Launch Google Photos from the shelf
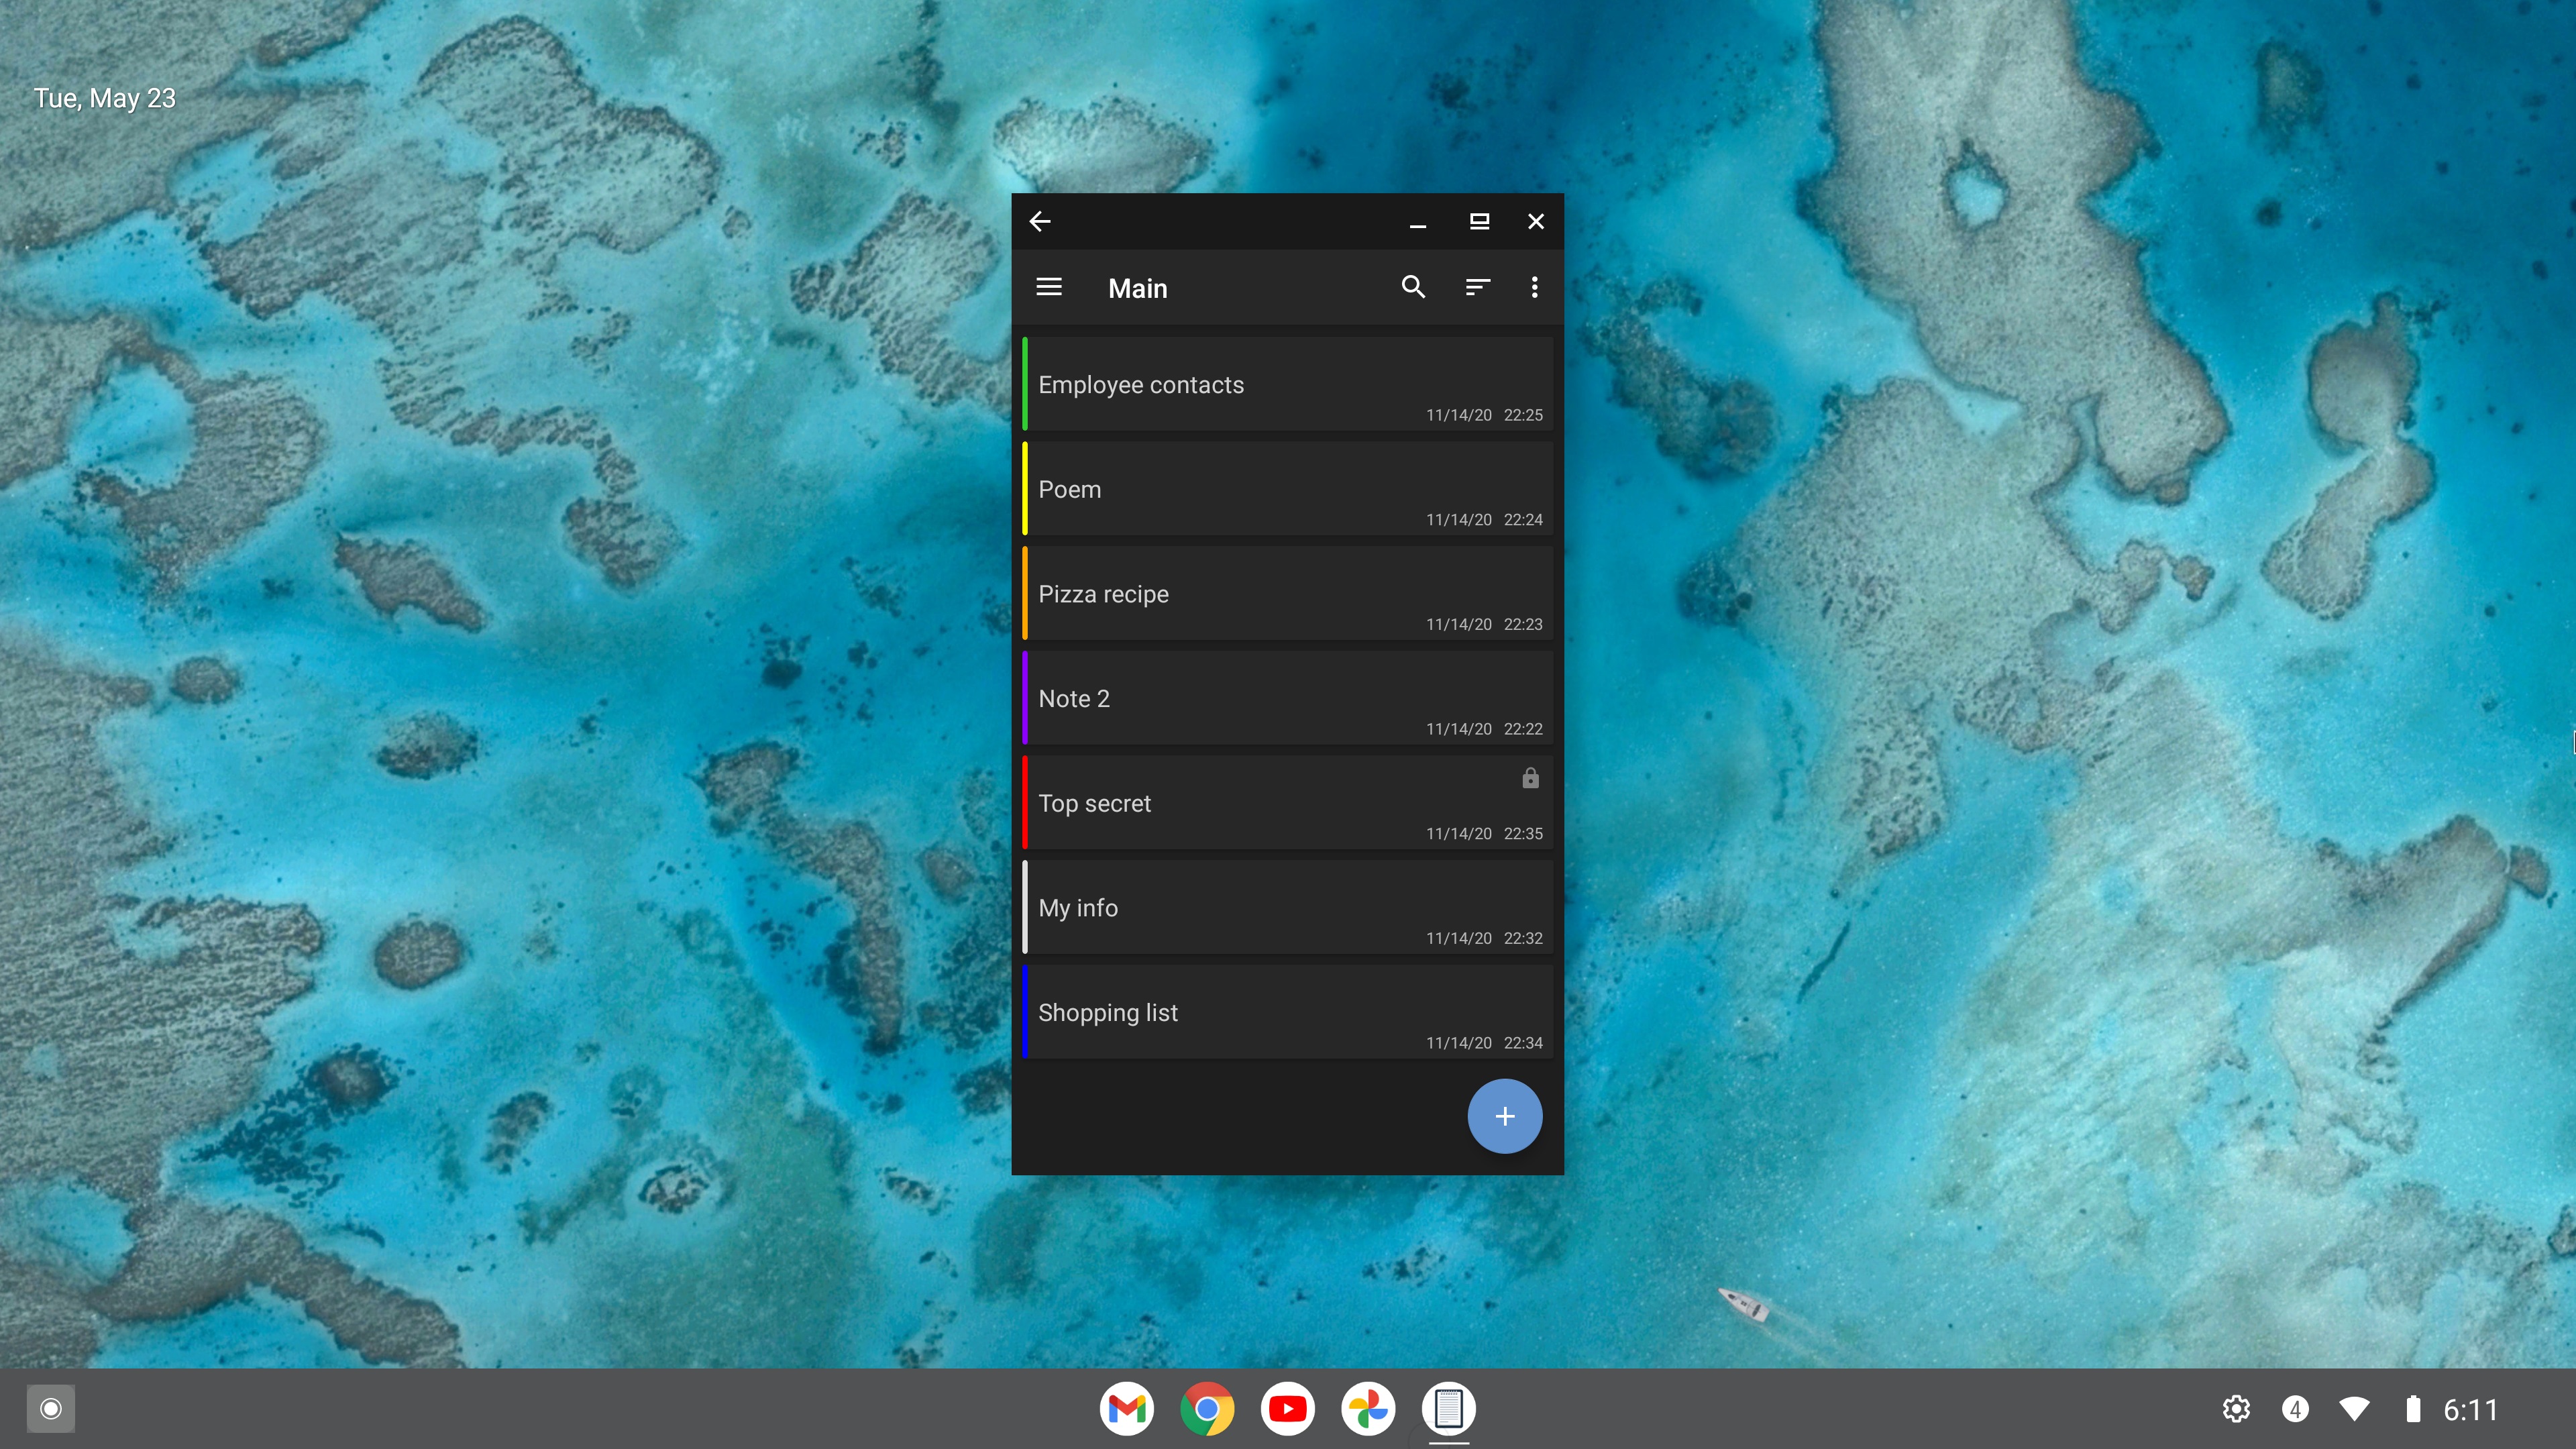Image resolution: width=2576 pixels, height=1449 pixels. [1368, 1409]
